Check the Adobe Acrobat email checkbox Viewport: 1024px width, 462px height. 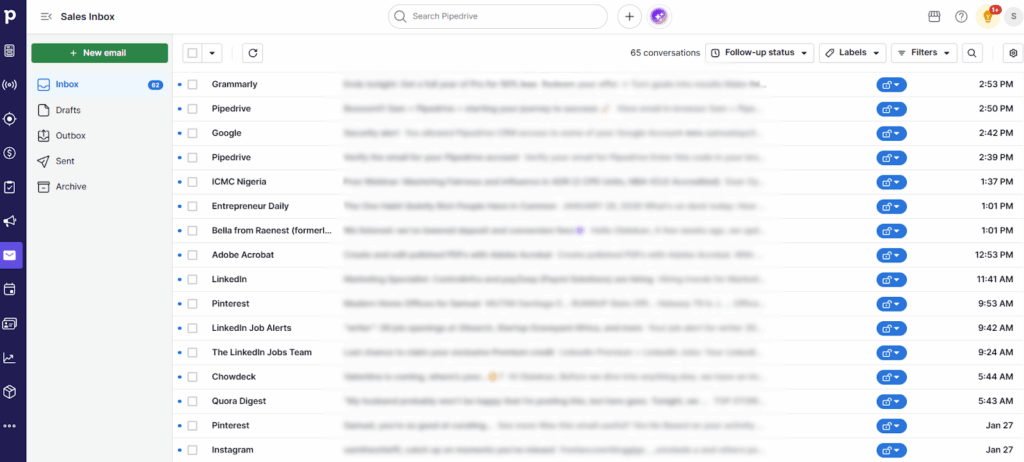[x=193, y=255]
